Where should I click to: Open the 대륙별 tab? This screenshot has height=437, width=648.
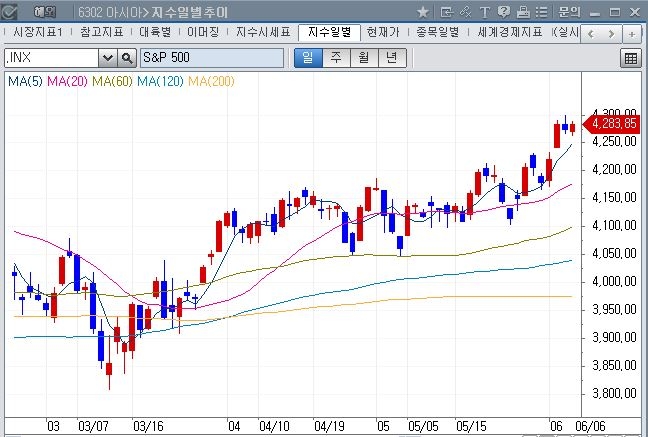[155, 32]
